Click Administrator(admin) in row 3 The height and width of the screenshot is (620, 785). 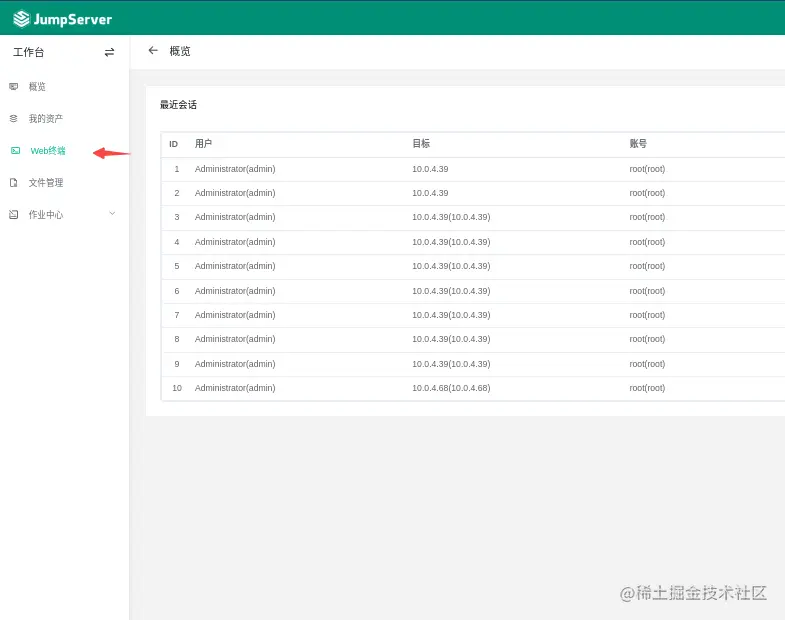click(235, 217)
